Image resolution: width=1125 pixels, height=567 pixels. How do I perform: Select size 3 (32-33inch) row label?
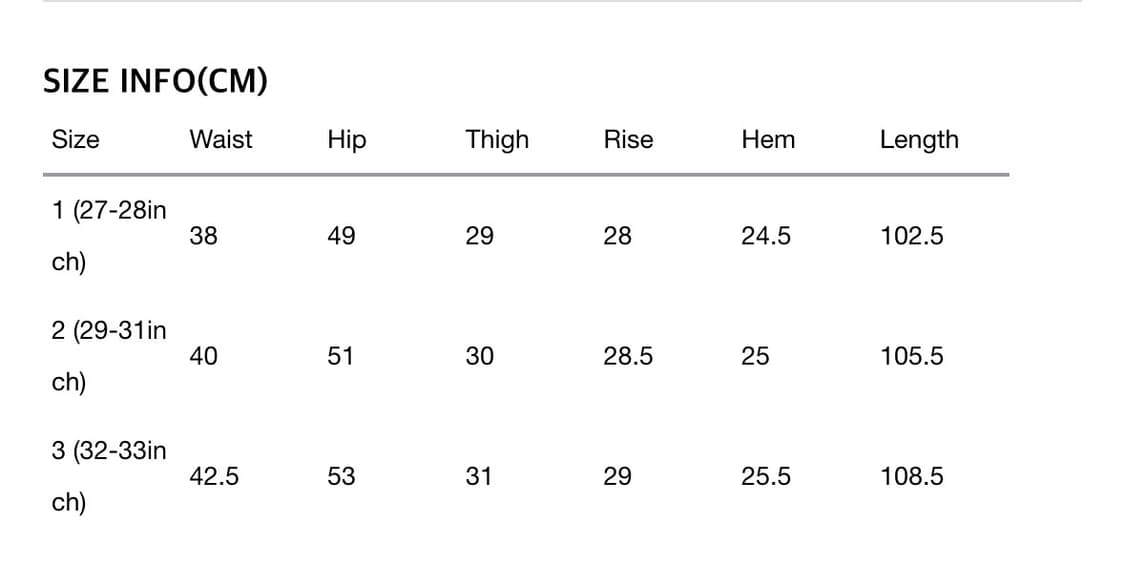click(108, 476)
